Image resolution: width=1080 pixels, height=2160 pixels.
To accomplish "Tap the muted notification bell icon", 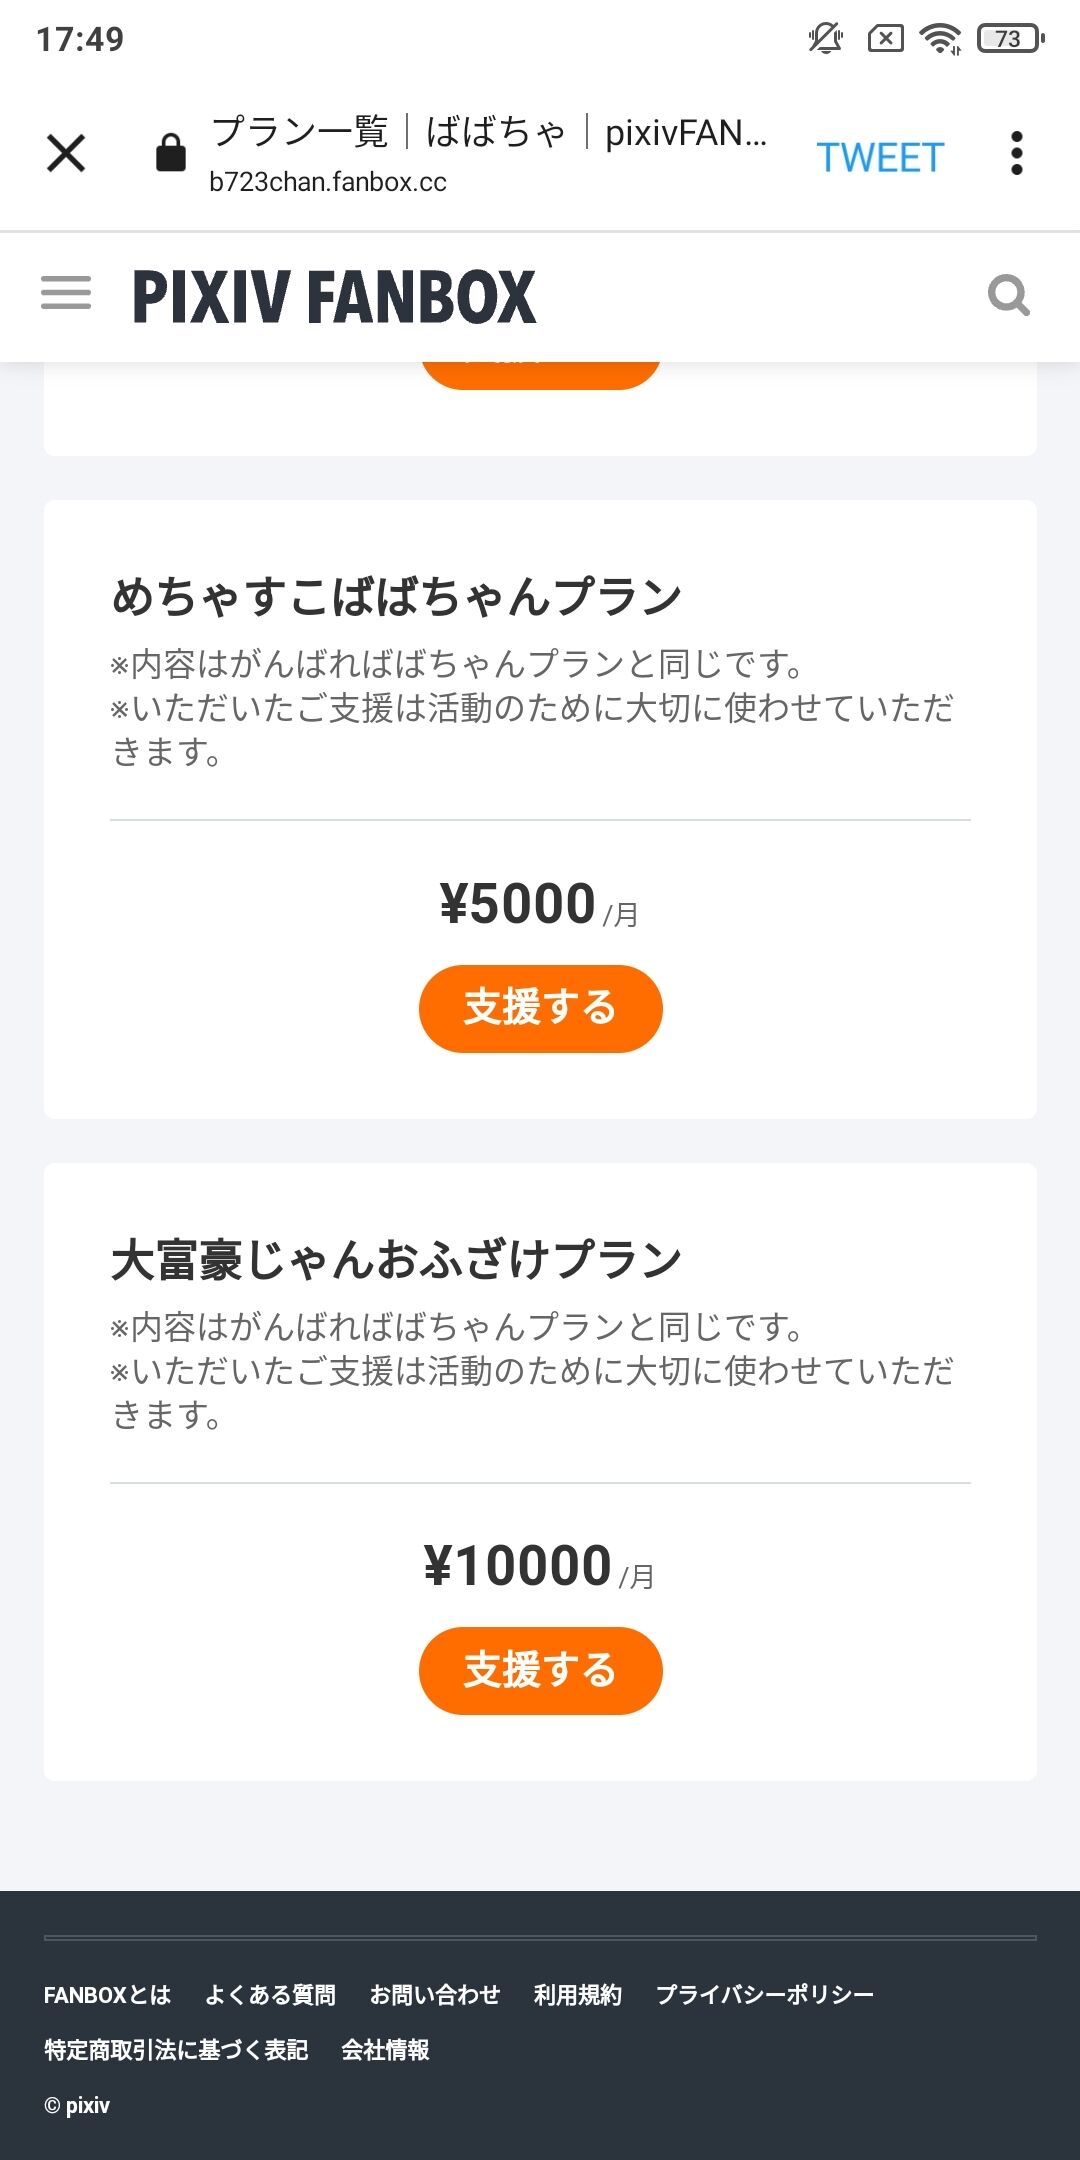I will tap(825, 39).
